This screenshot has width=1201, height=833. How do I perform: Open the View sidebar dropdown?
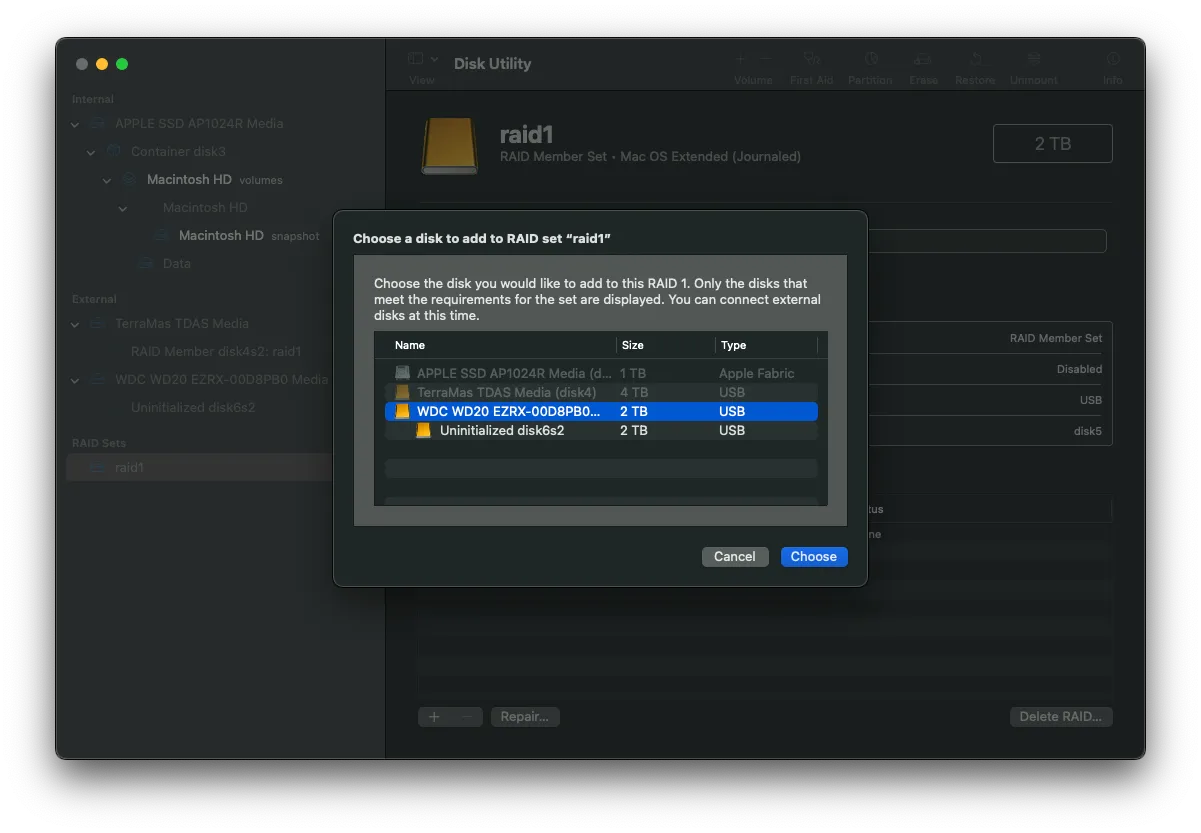(x=423, y=60)
